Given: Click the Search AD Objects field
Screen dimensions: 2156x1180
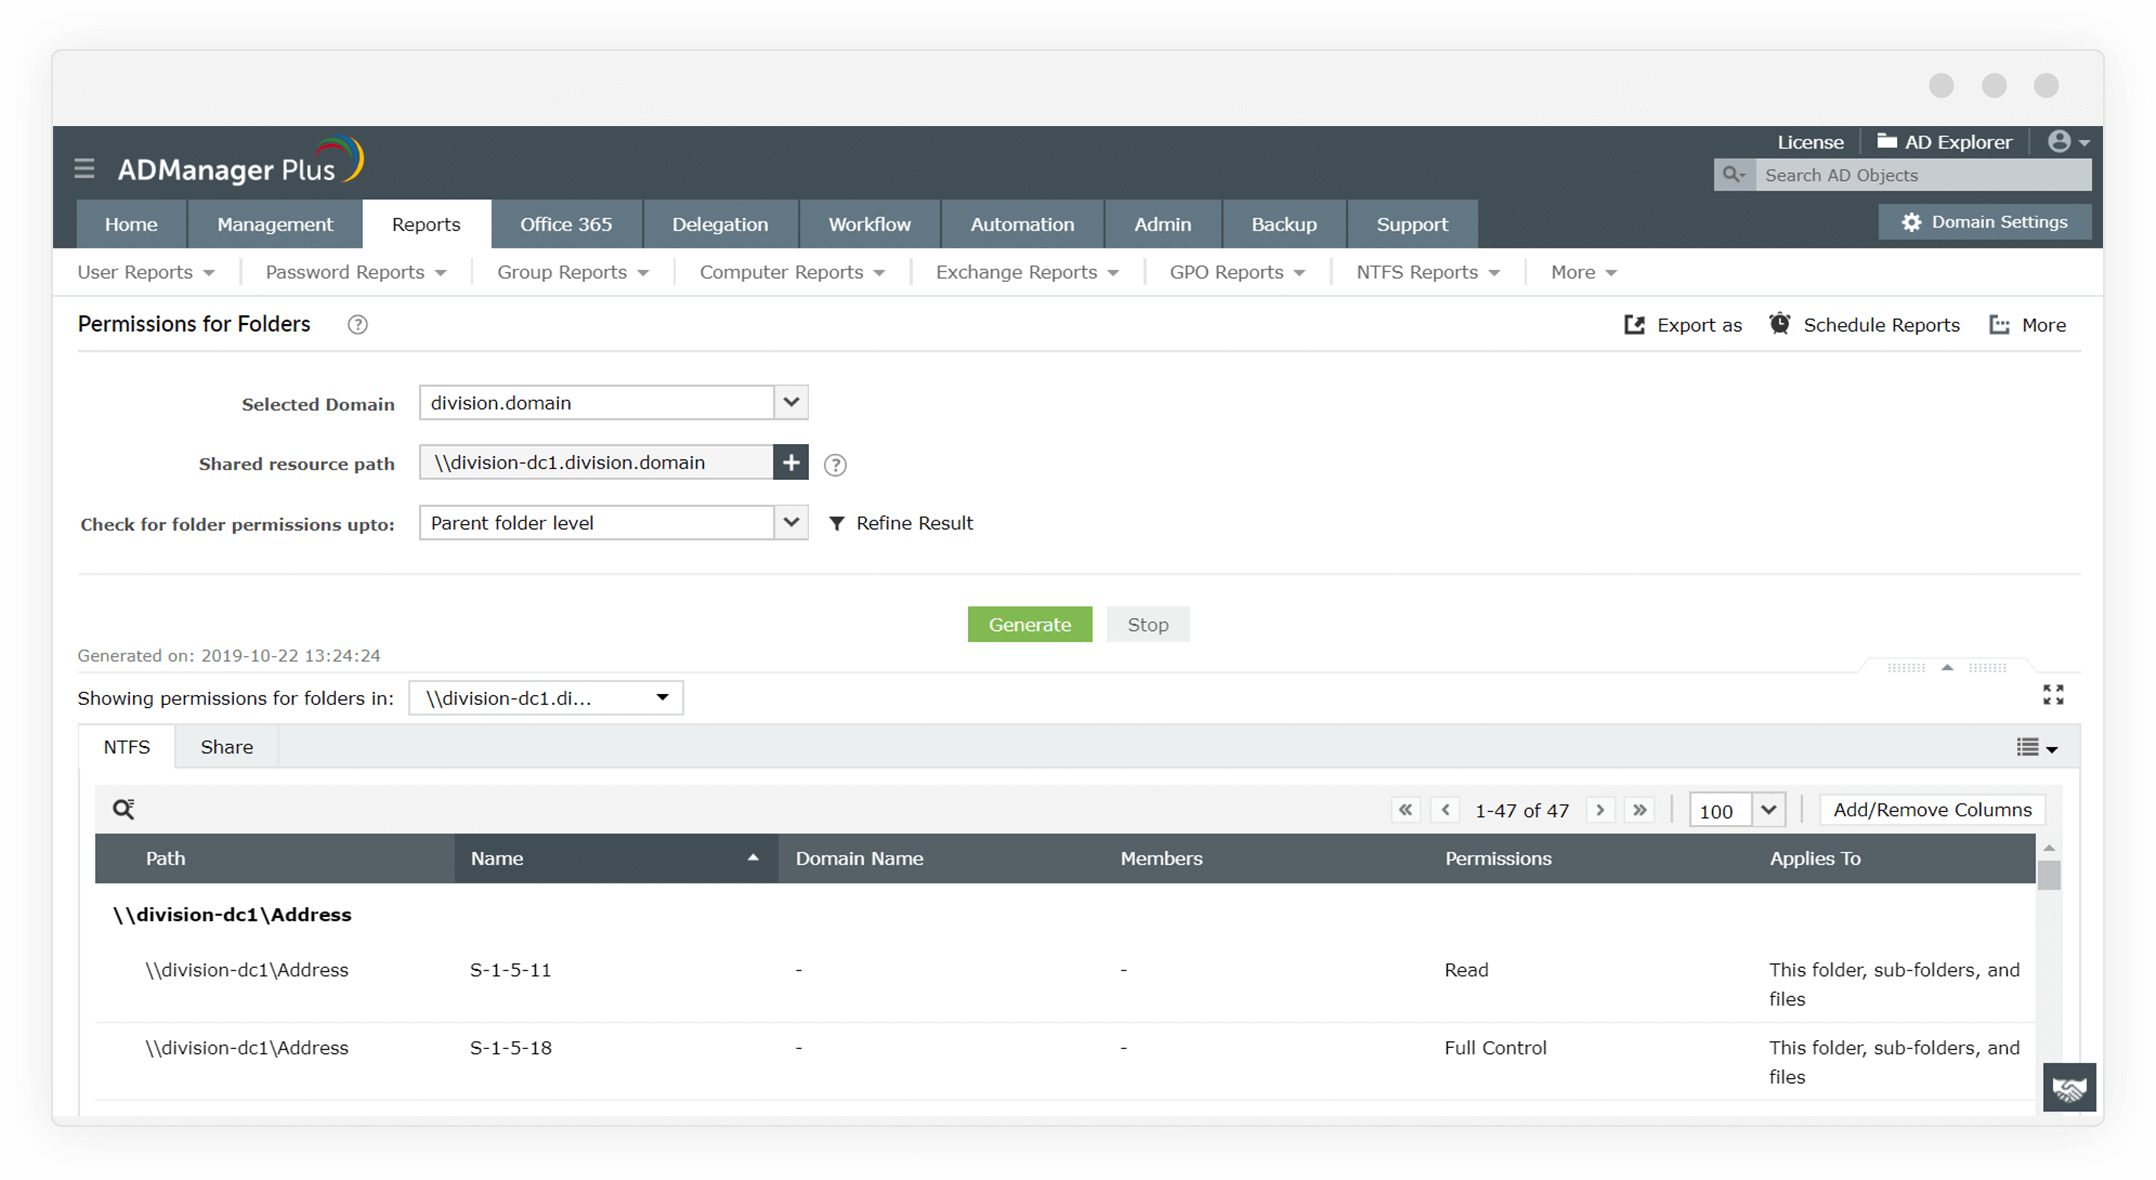Looking at the screenshot, I should [1920, 175].
